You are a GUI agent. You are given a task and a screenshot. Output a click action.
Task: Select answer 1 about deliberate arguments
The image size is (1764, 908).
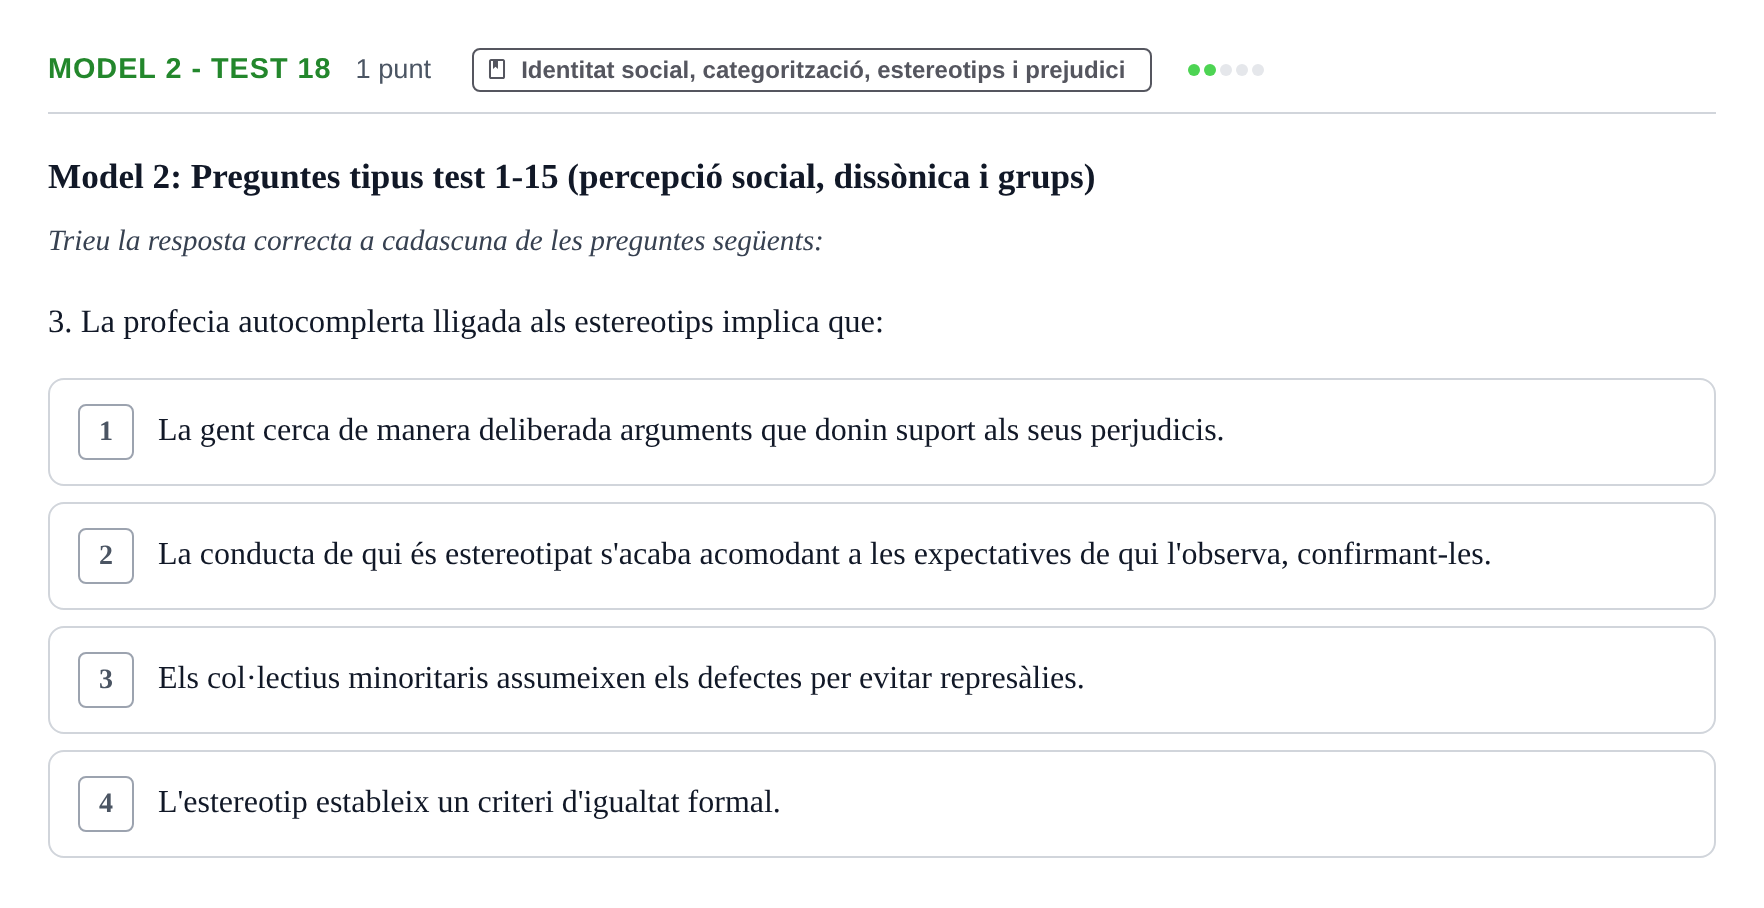coord(881,432)
